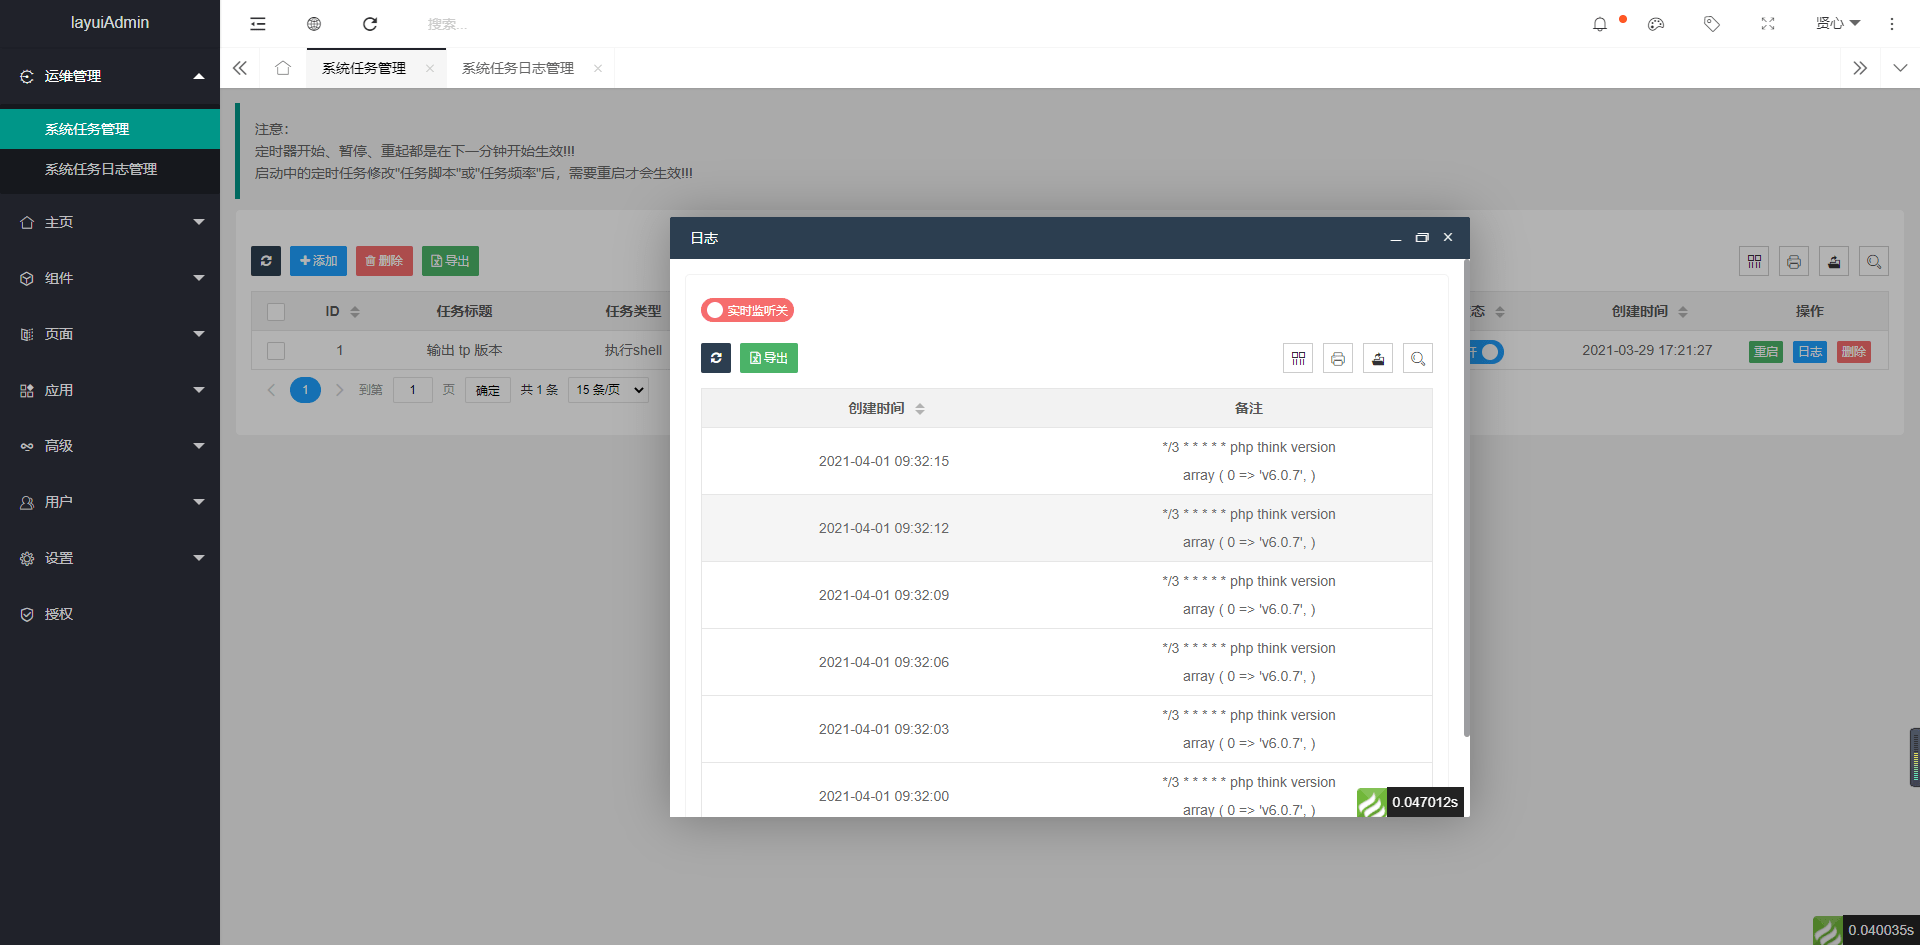Open the 15 条/页 page size dropdown
Image resolution: width=1920 pixels, height=945 pixels.
pyautogui.click(x=608, y=390)
